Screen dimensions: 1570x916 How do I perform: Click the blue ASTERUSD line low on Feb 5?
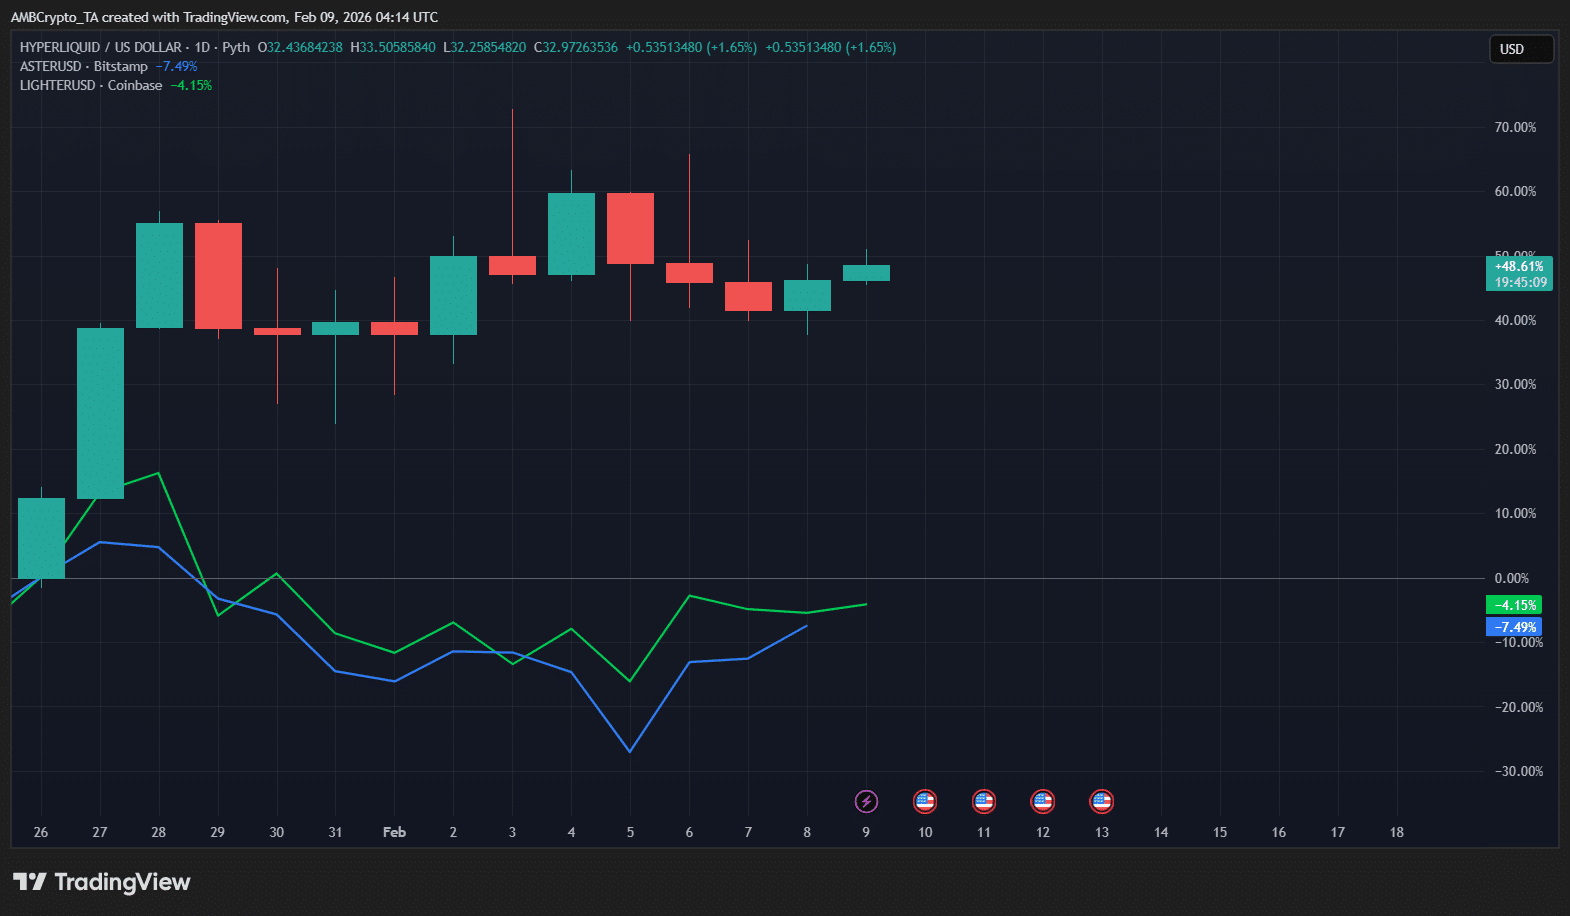pos(630,750)
